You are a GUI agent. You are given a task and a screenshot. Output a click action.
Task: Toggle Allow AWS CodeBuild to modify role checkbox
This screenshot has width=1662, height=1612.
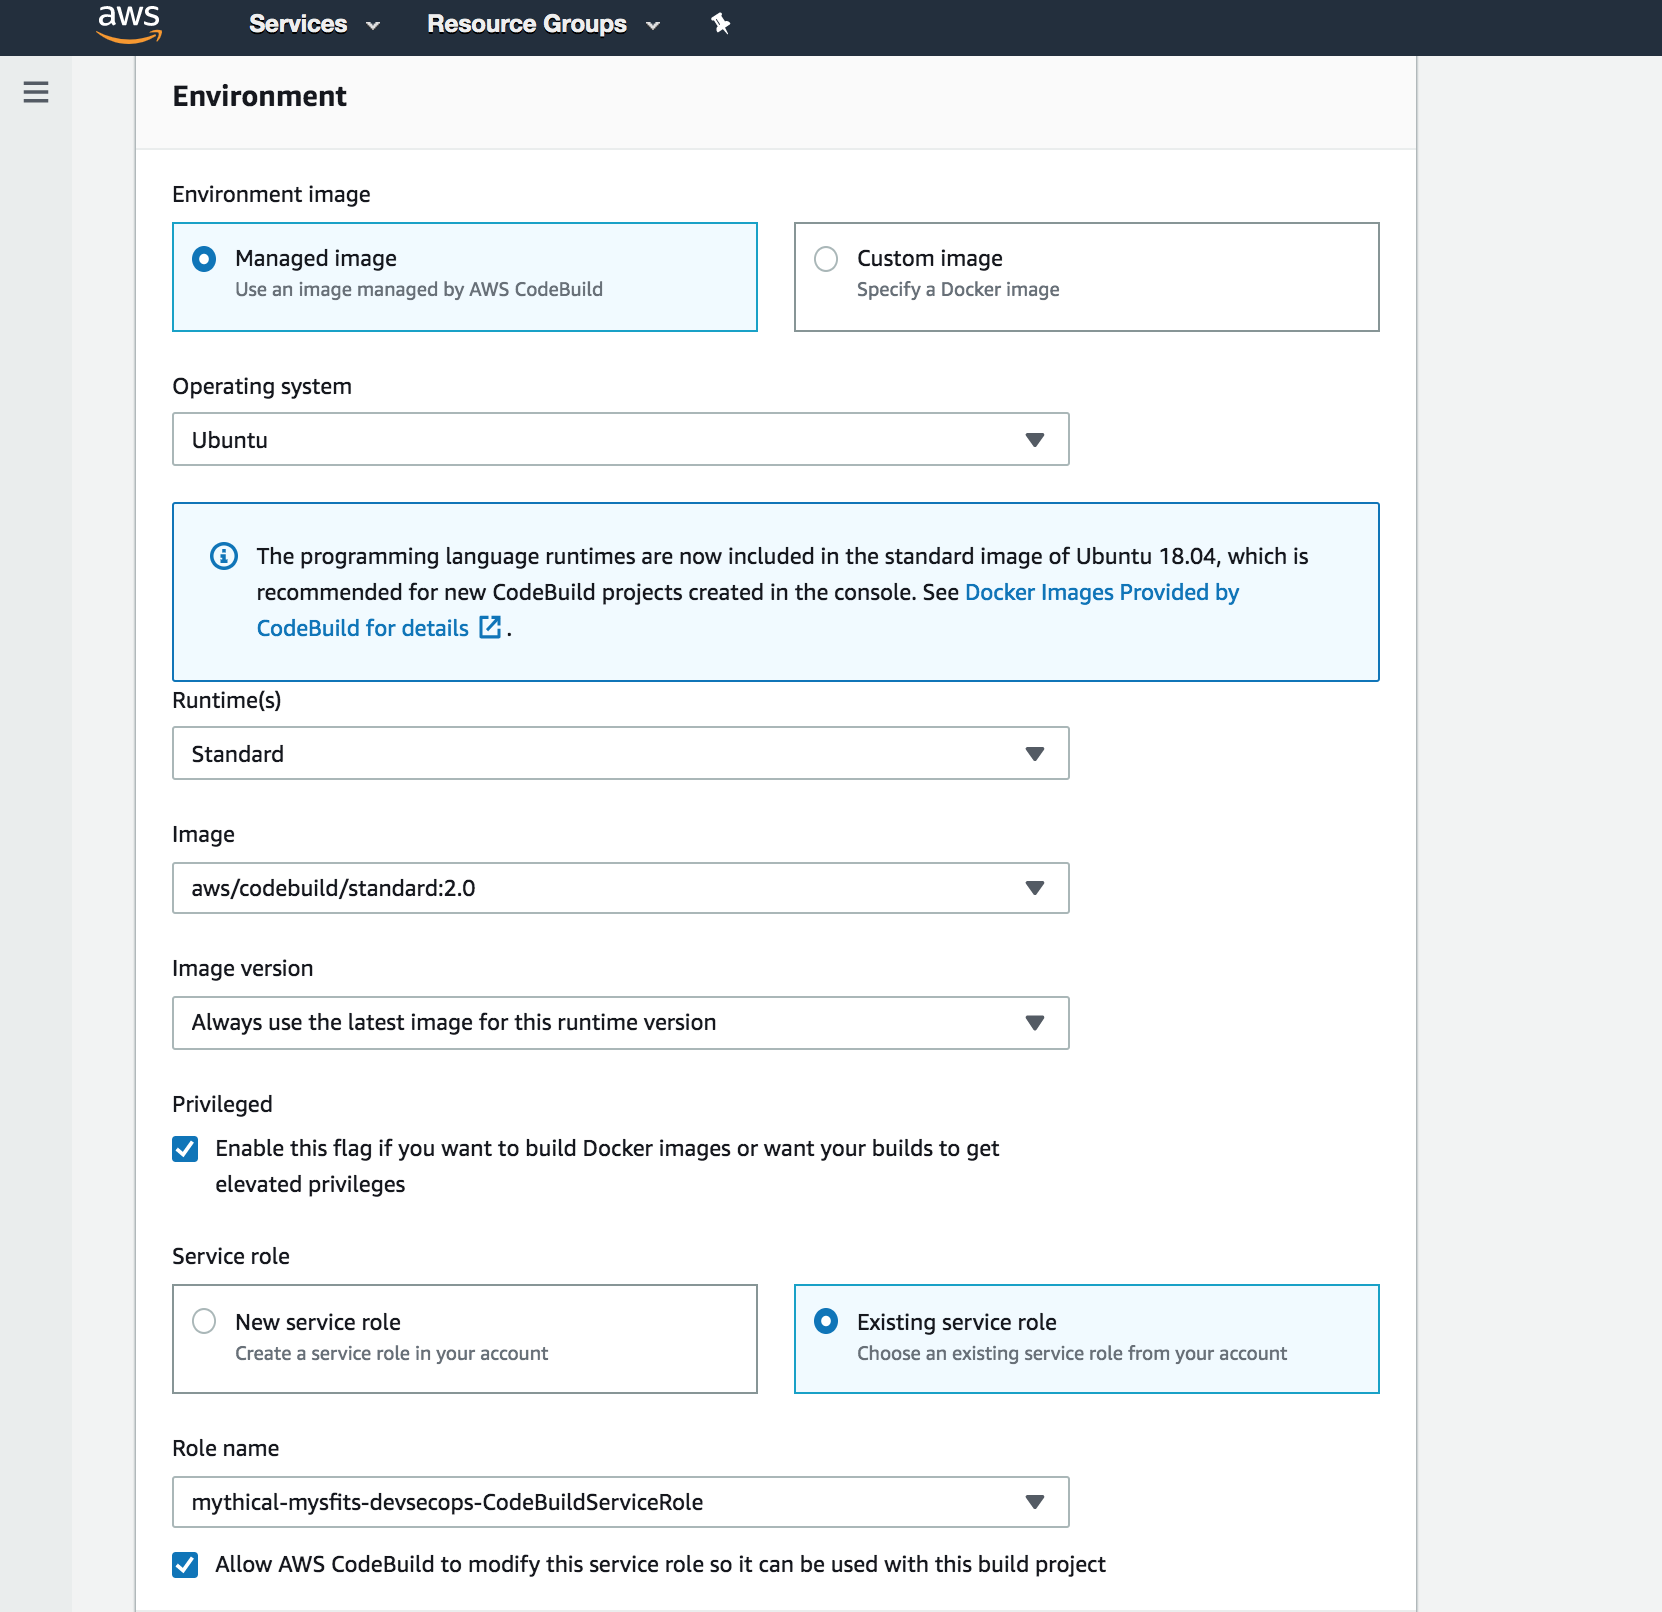tap(185, 1565)
